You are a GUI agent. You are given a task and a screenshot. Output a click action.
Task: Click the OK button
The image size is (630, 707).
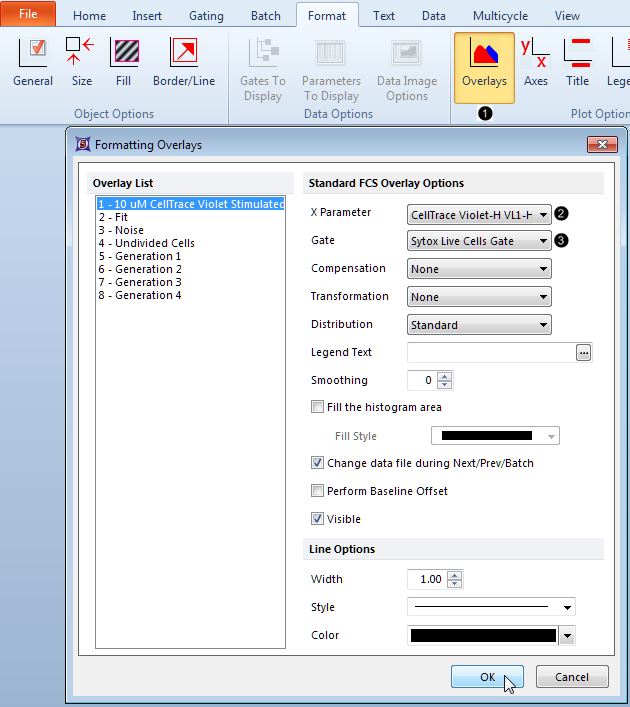pos(487,677)
